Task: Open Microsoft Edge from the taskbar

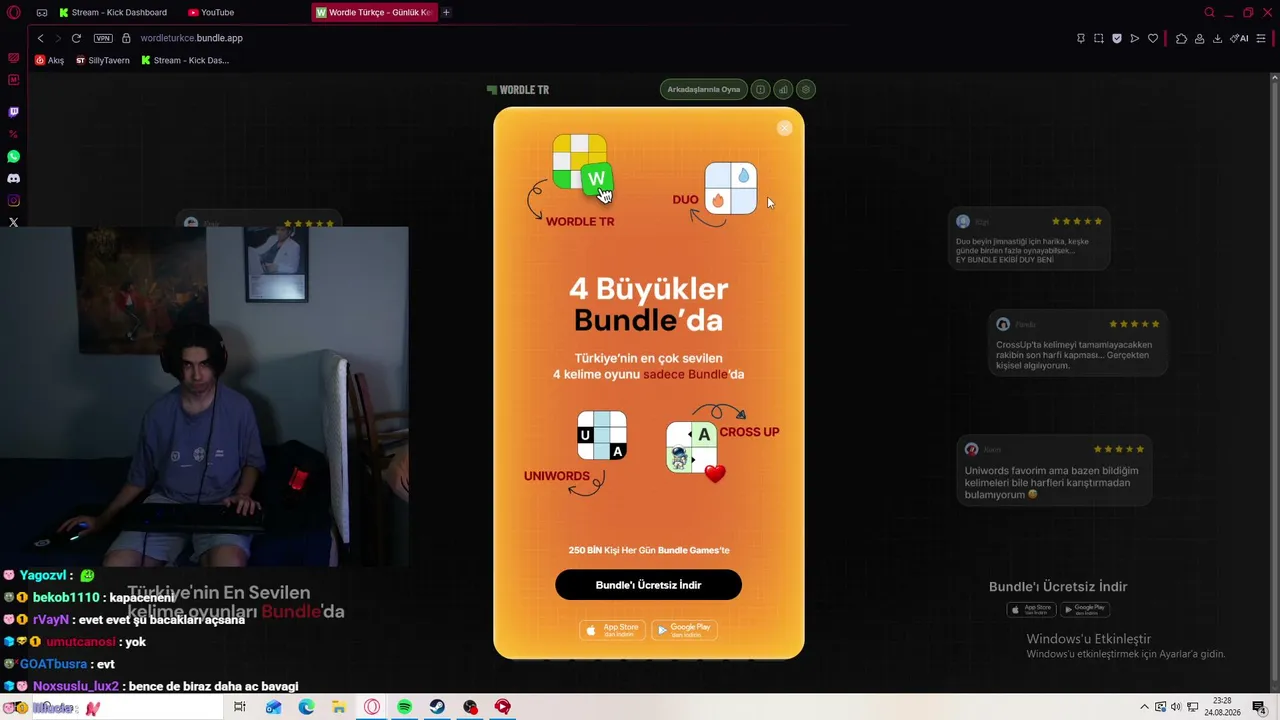Action: tap(306, 707)
